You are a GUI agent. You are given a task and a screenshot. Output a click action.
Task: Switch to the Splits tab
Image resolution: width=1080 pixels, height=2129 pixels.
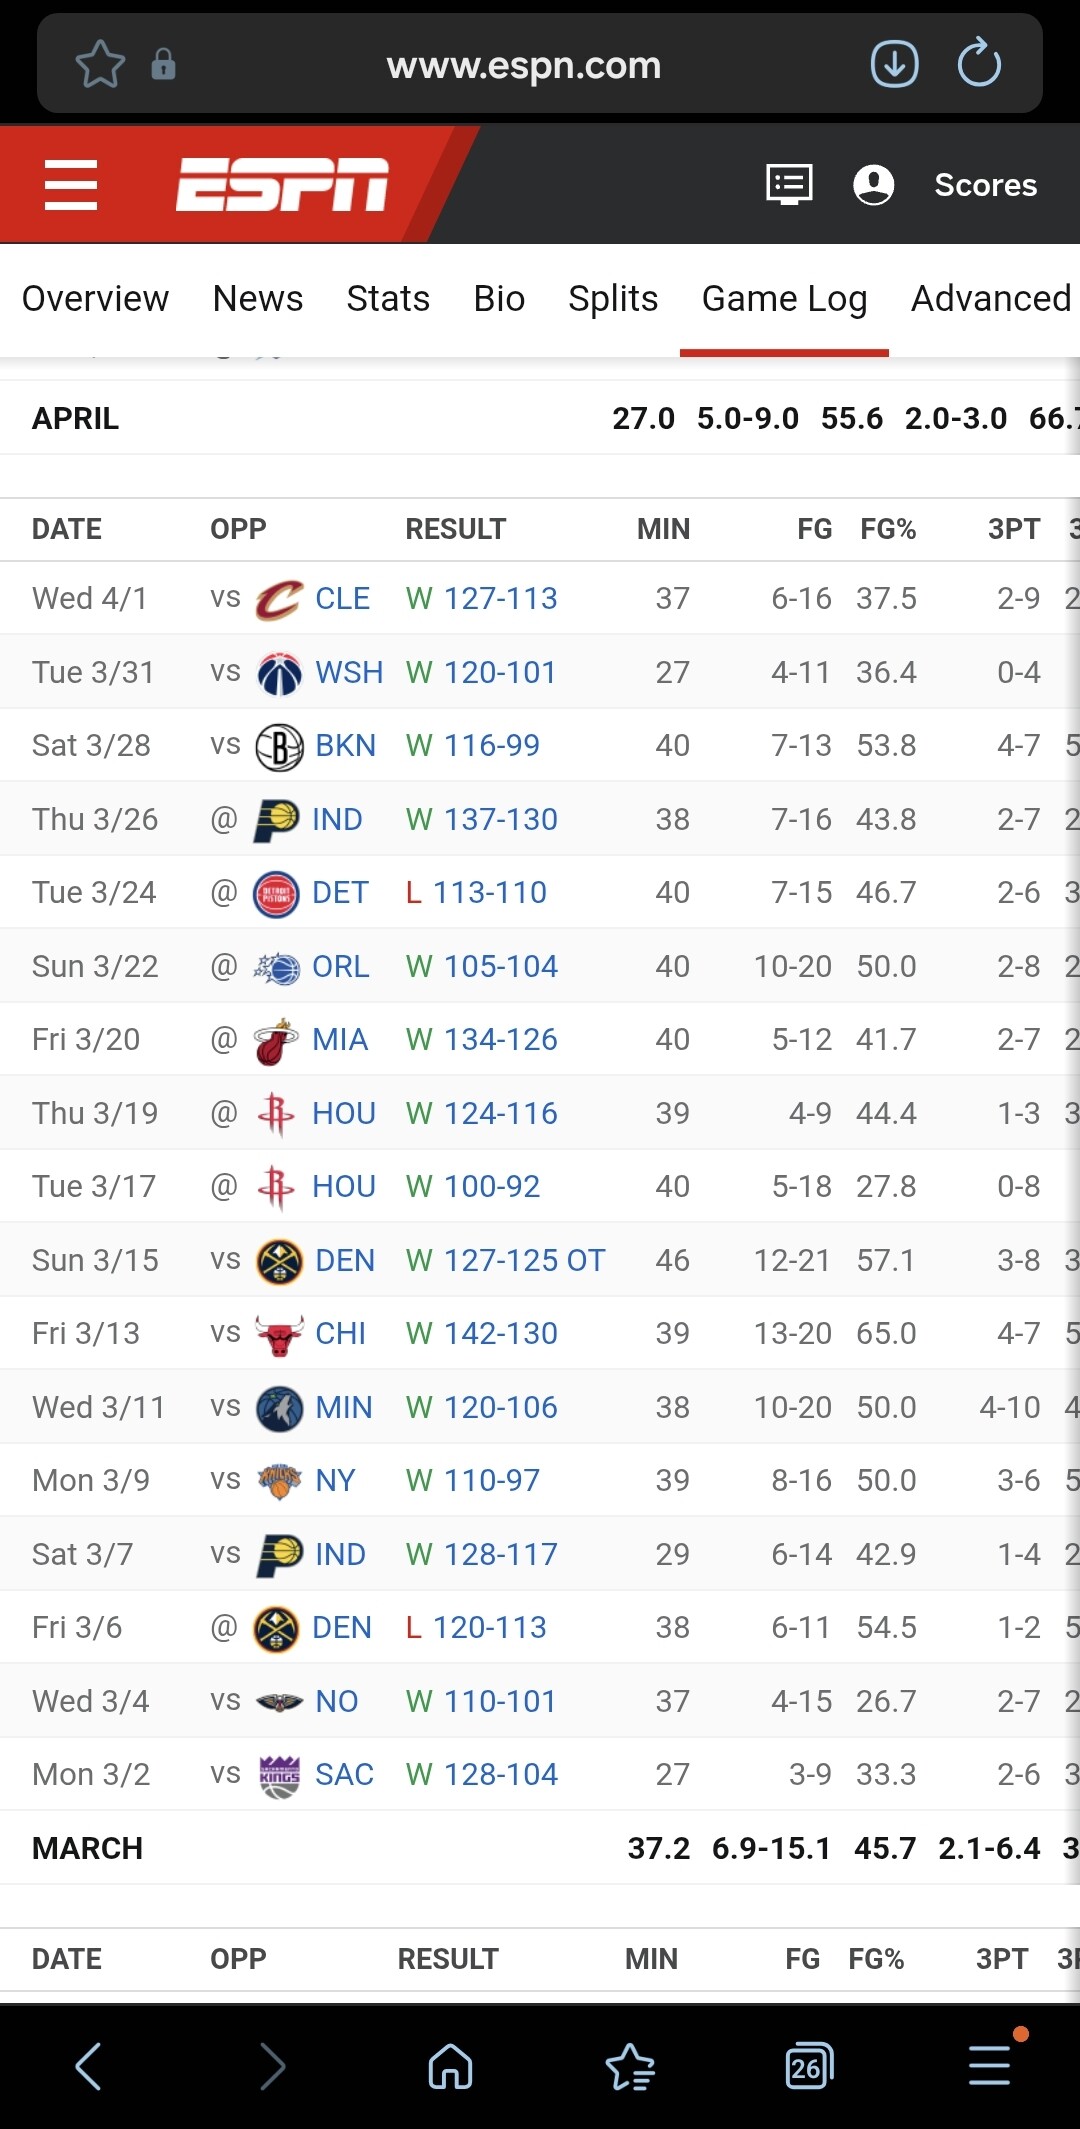[613, 299]
